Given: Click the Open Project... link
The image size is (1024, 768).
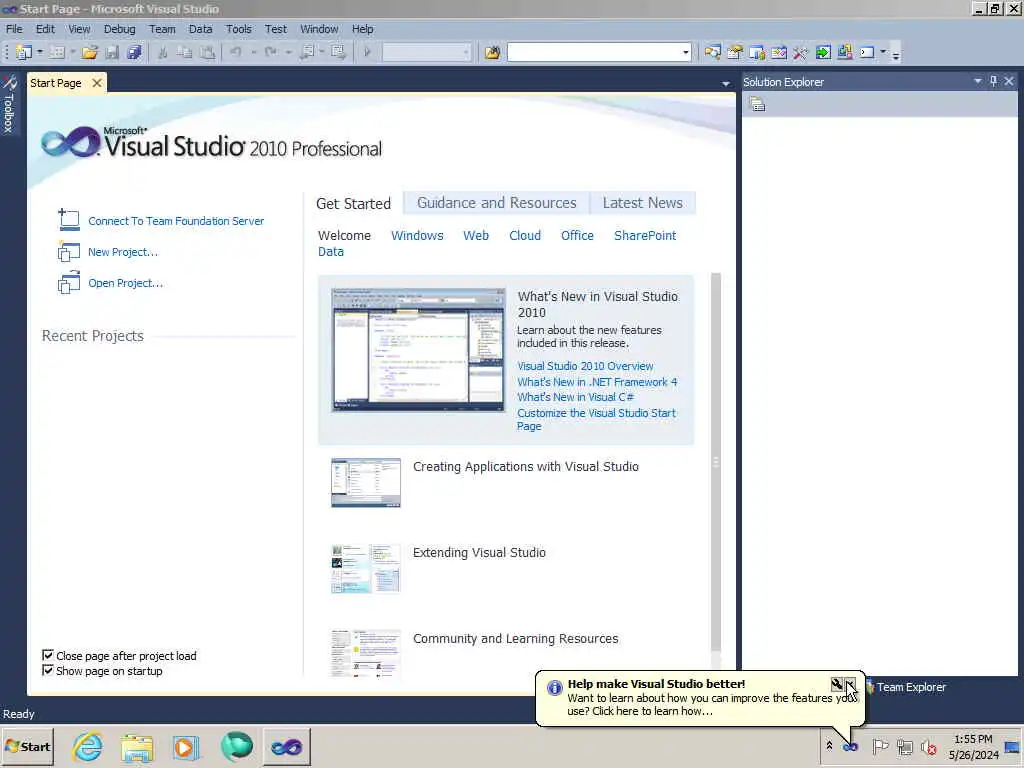Looking at the screenshot, I should tap(125, 283).
